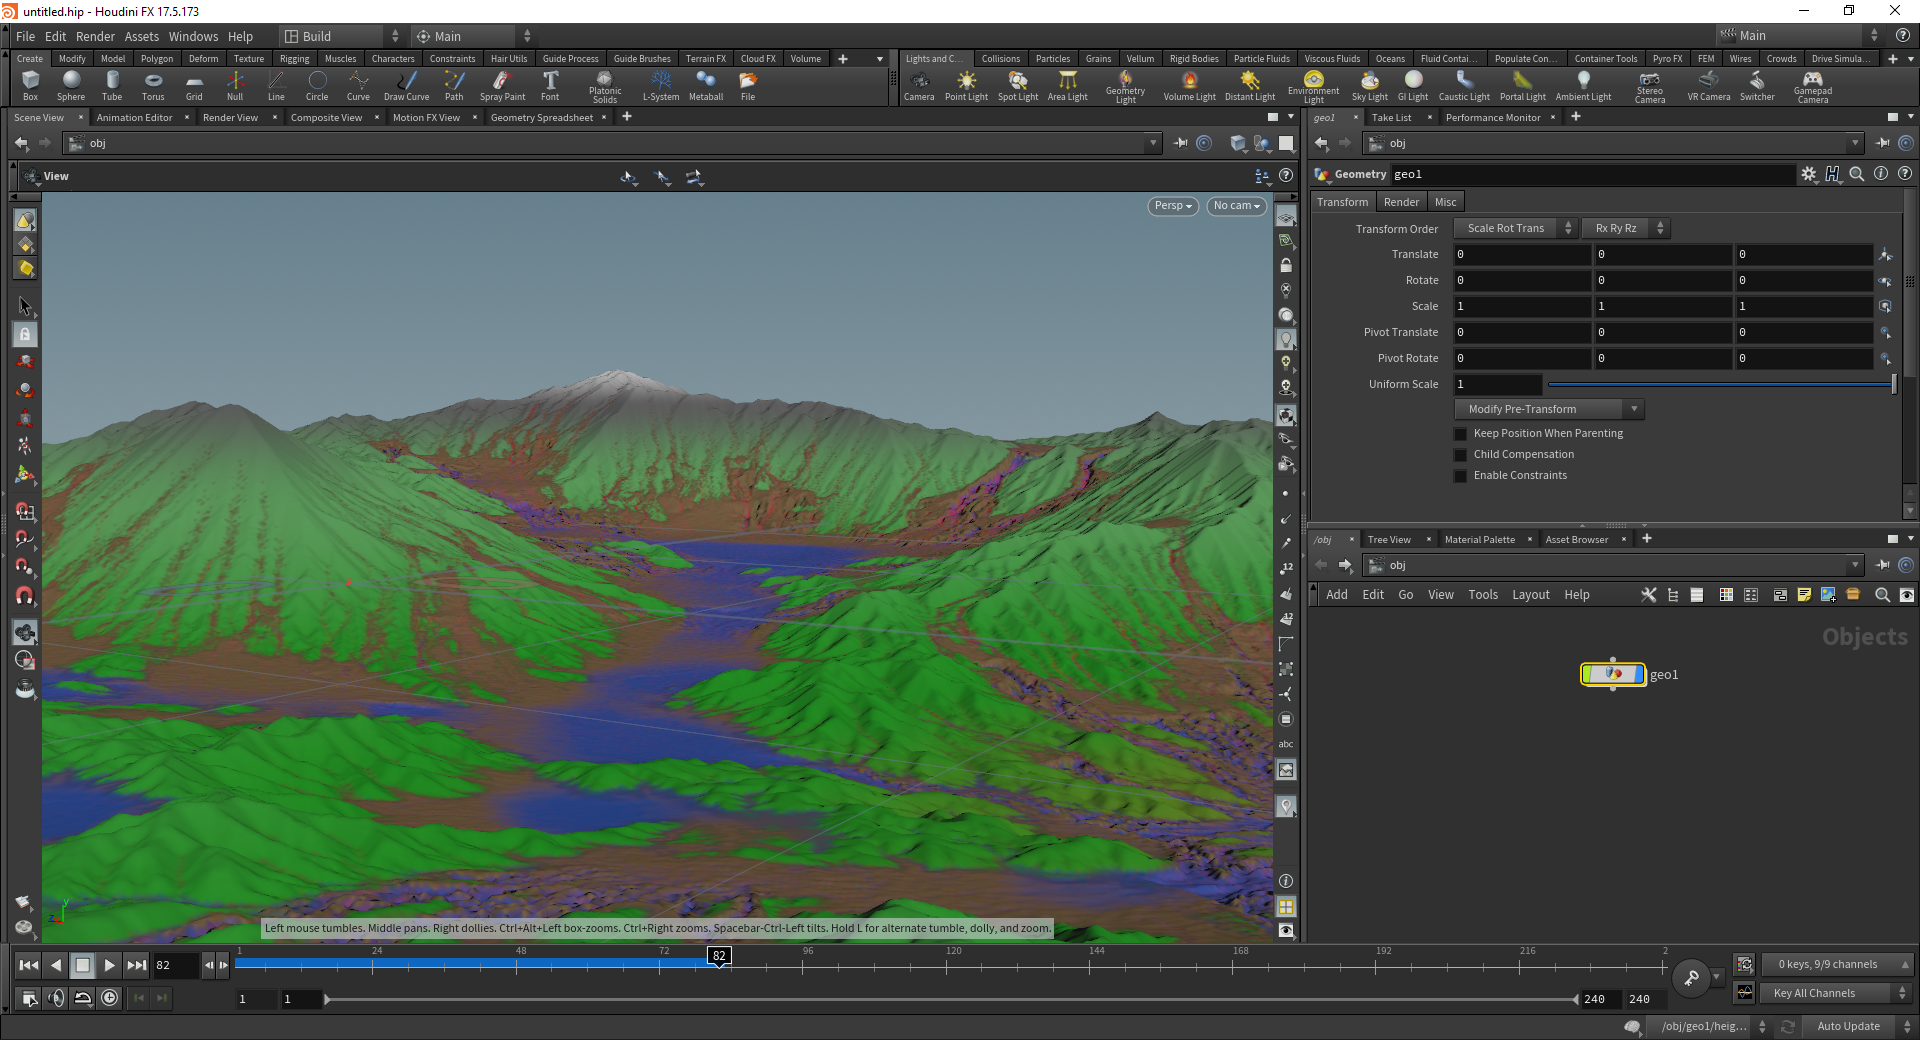Add a Gamepad Camera
This screenshot has height=1040, width=1920.
(x=1812, y=87)
